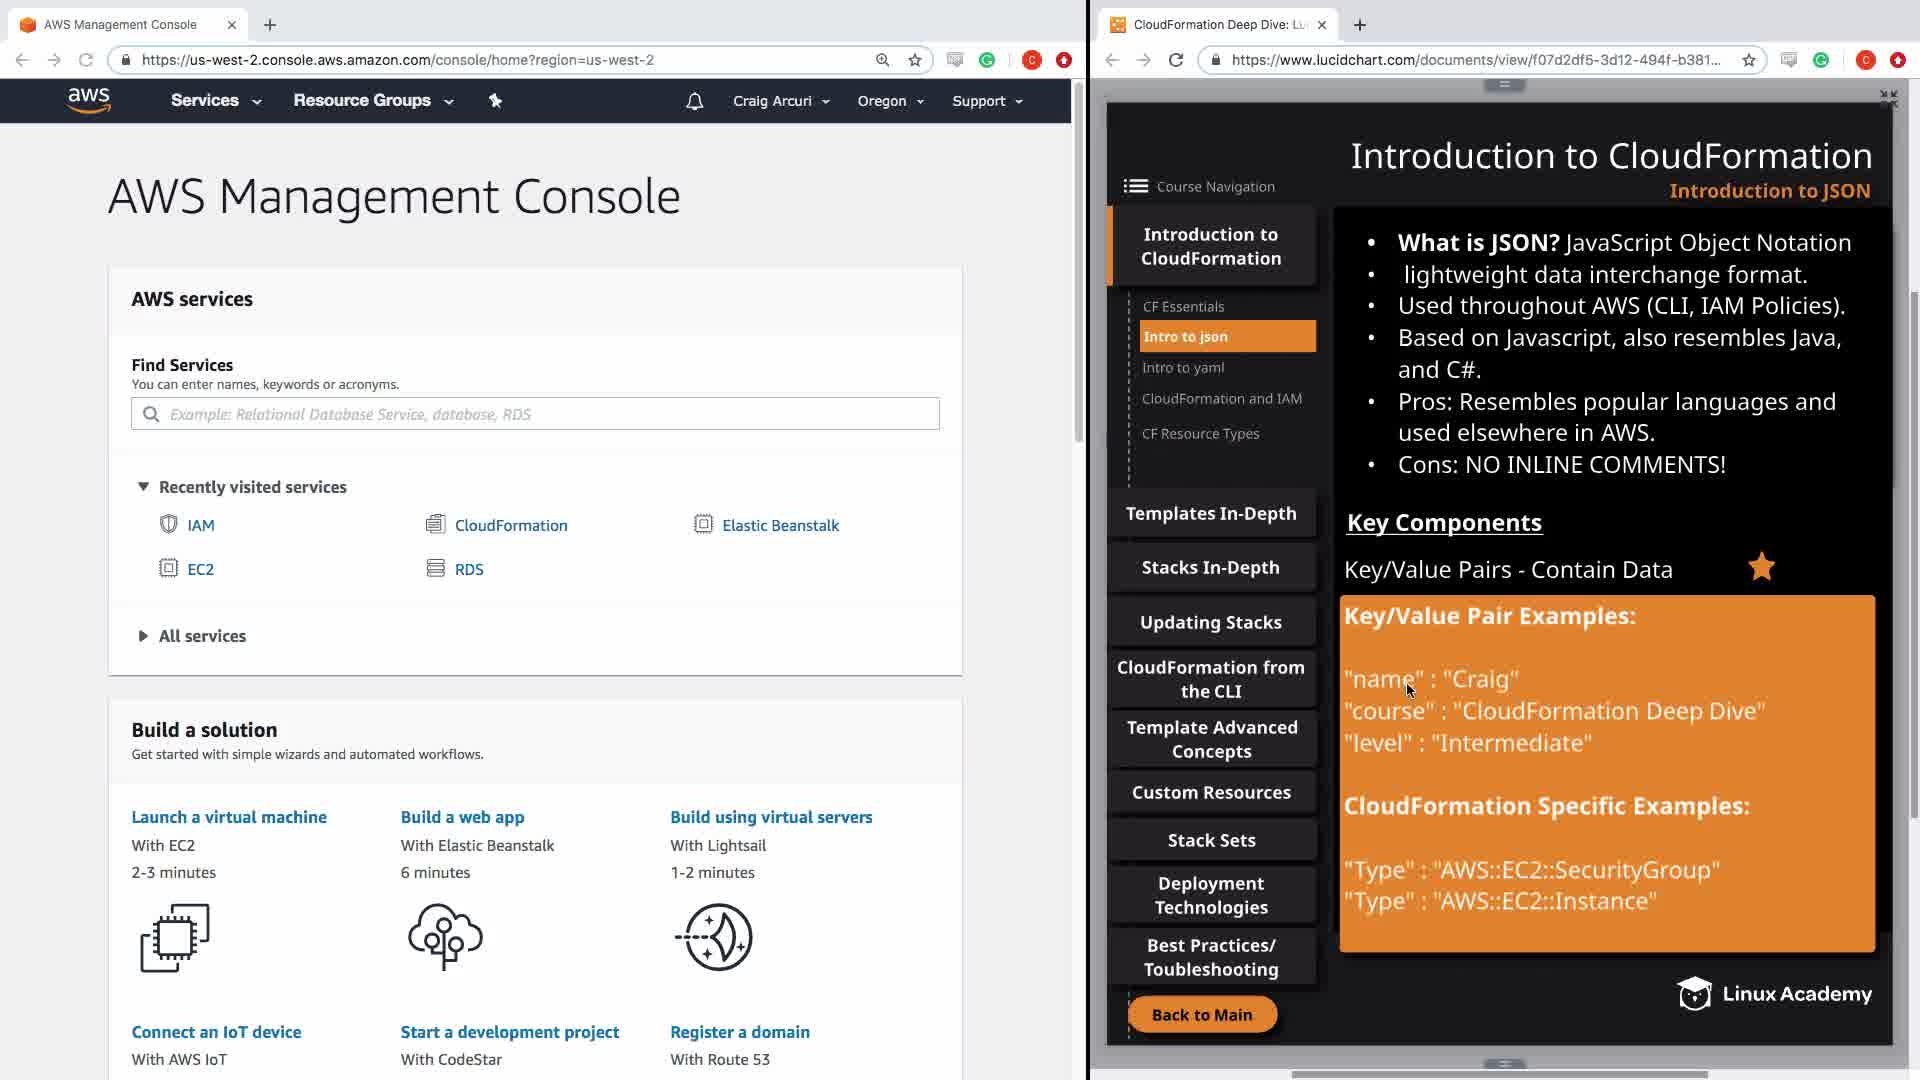Click the EC2 virtual machine illustration icon
The image size is (1920, 1080).
tap(175, 937)
